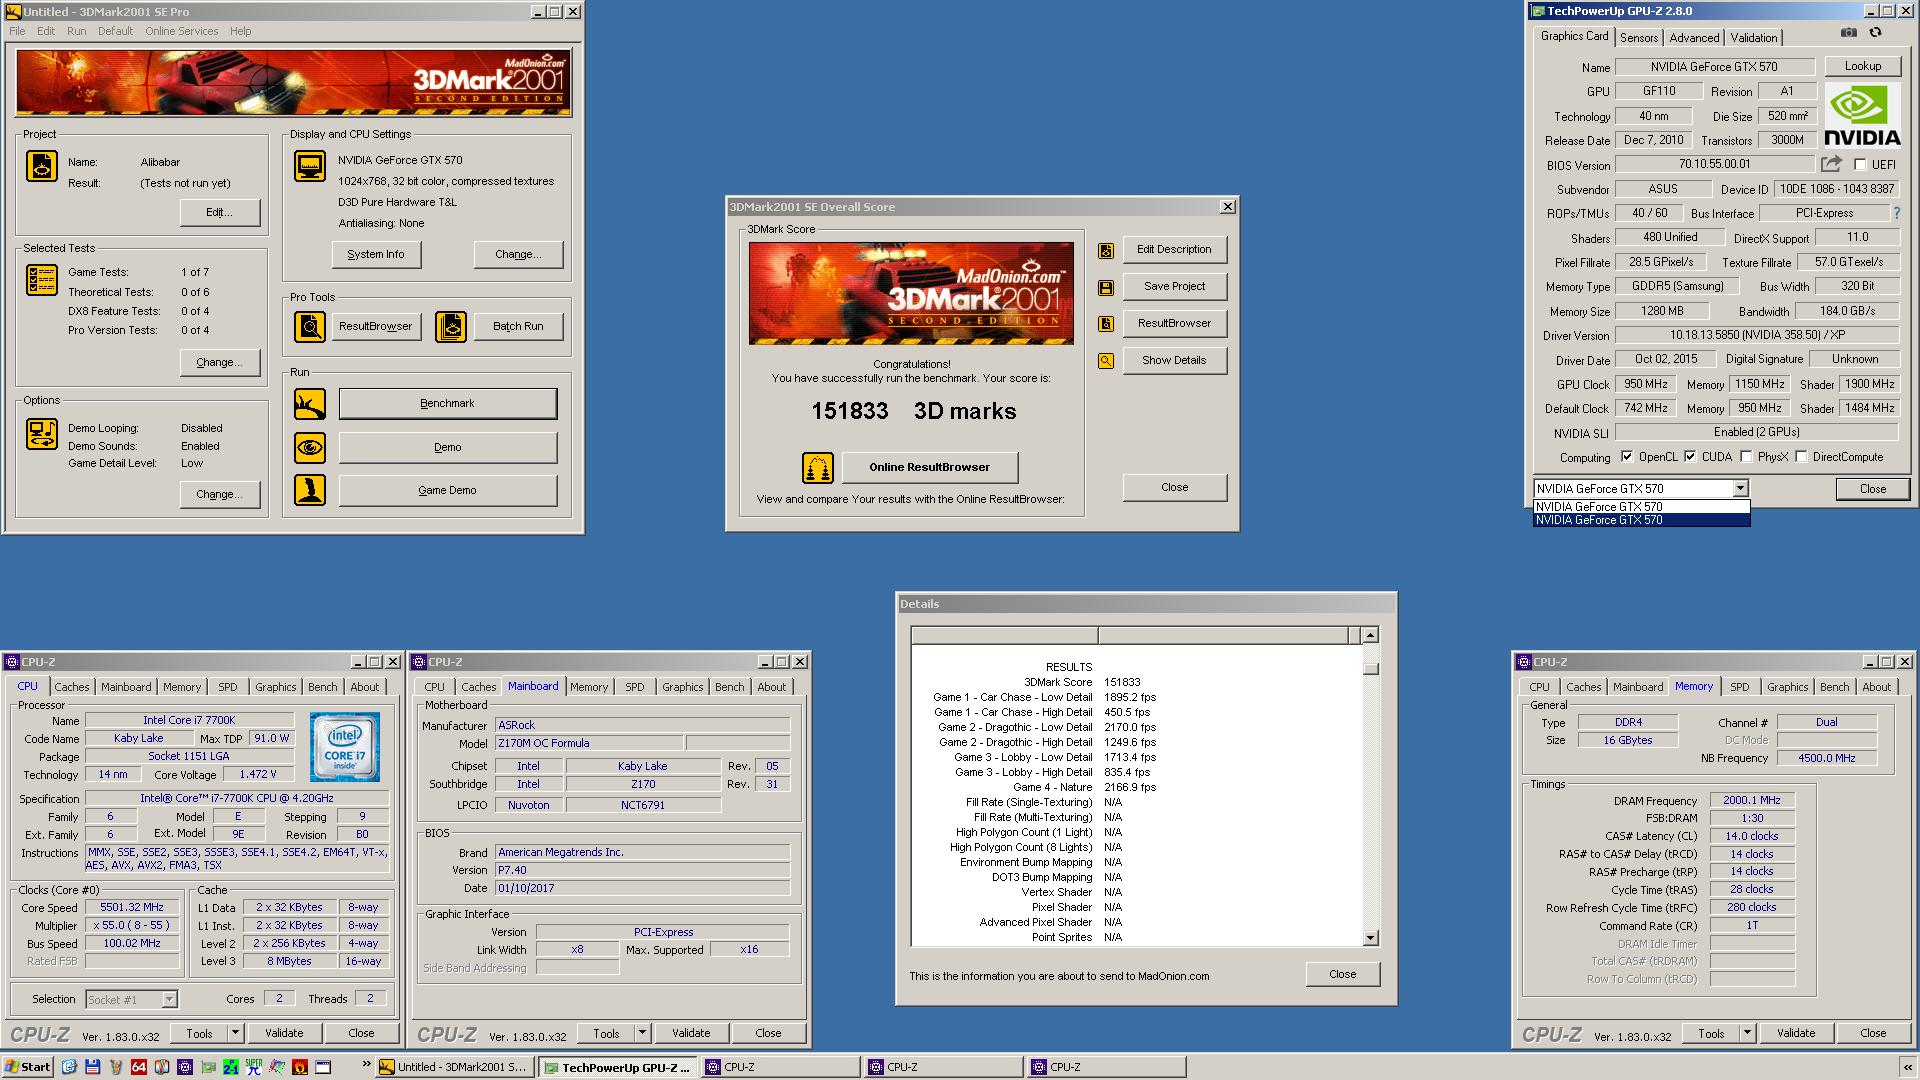Click the Online ResultBrowser podium icon

818,467
